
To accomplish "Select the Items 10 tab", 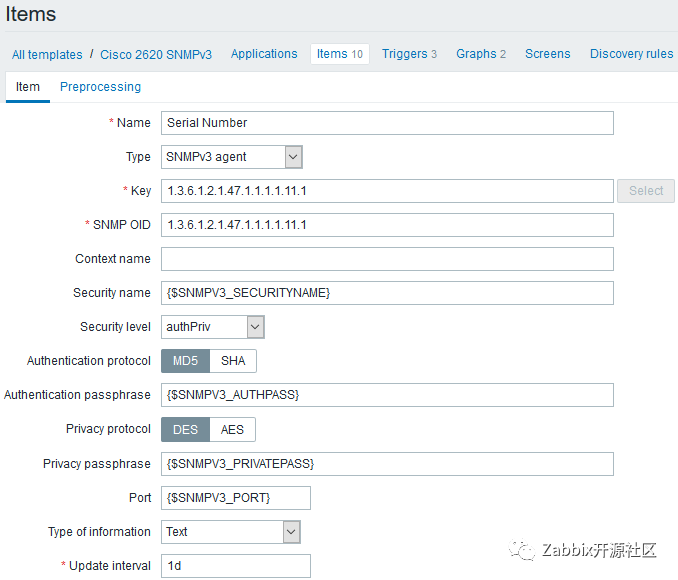I will pyautogui.click(x=340, y=54).
